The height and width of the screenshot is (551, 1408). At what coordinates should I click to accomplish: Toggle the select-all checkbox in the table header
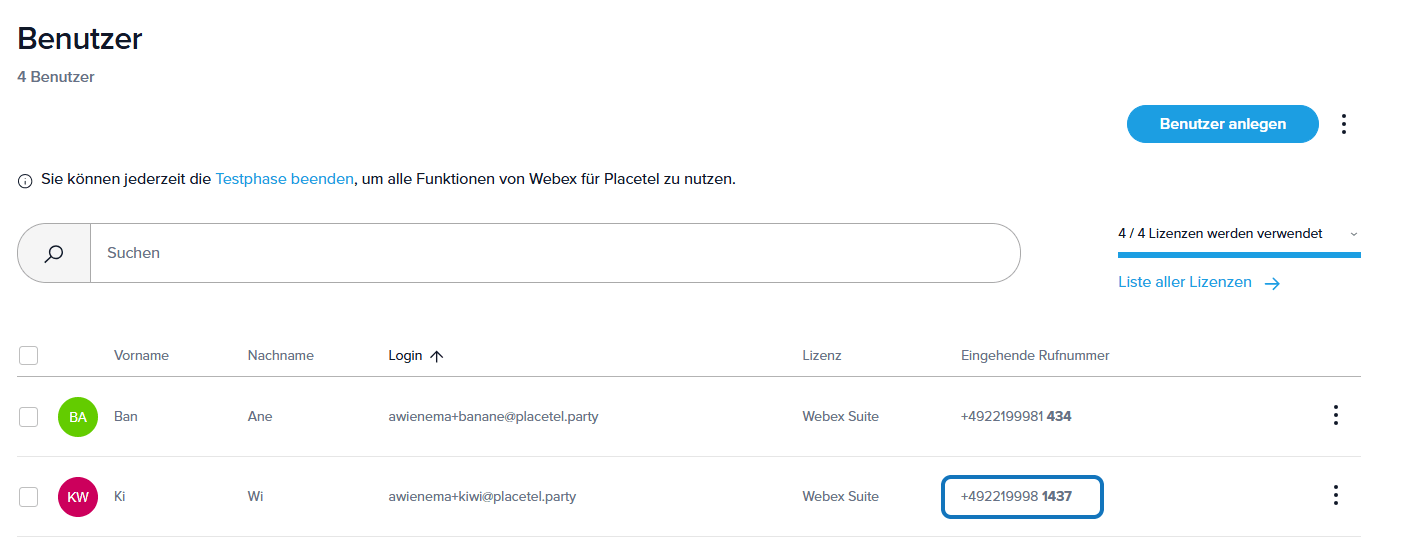point(29,355)
